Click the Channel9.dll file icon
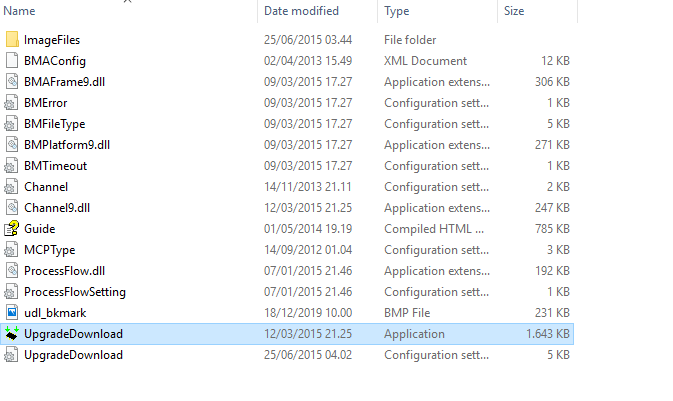Viewport: 673px width, 401px height. pos(12,208)
